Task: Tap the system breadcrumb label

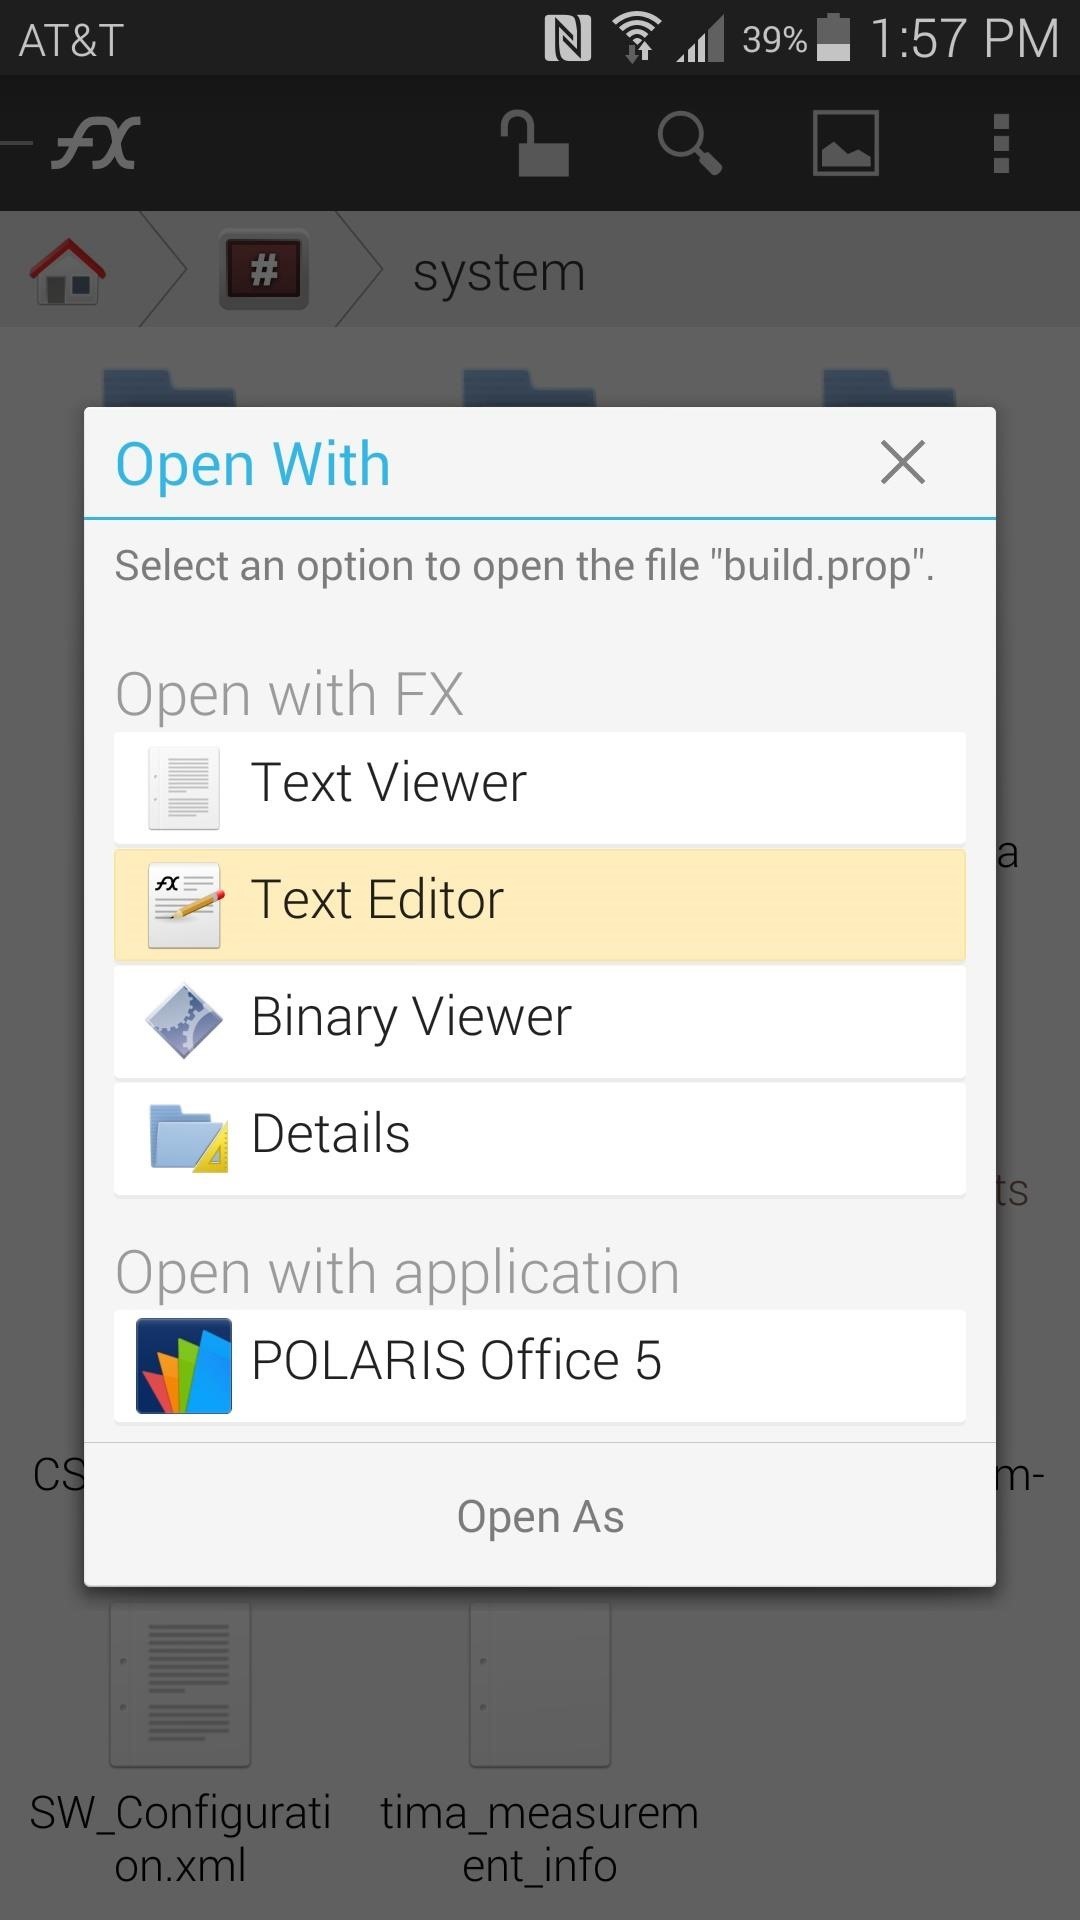Action: [499, 271]
